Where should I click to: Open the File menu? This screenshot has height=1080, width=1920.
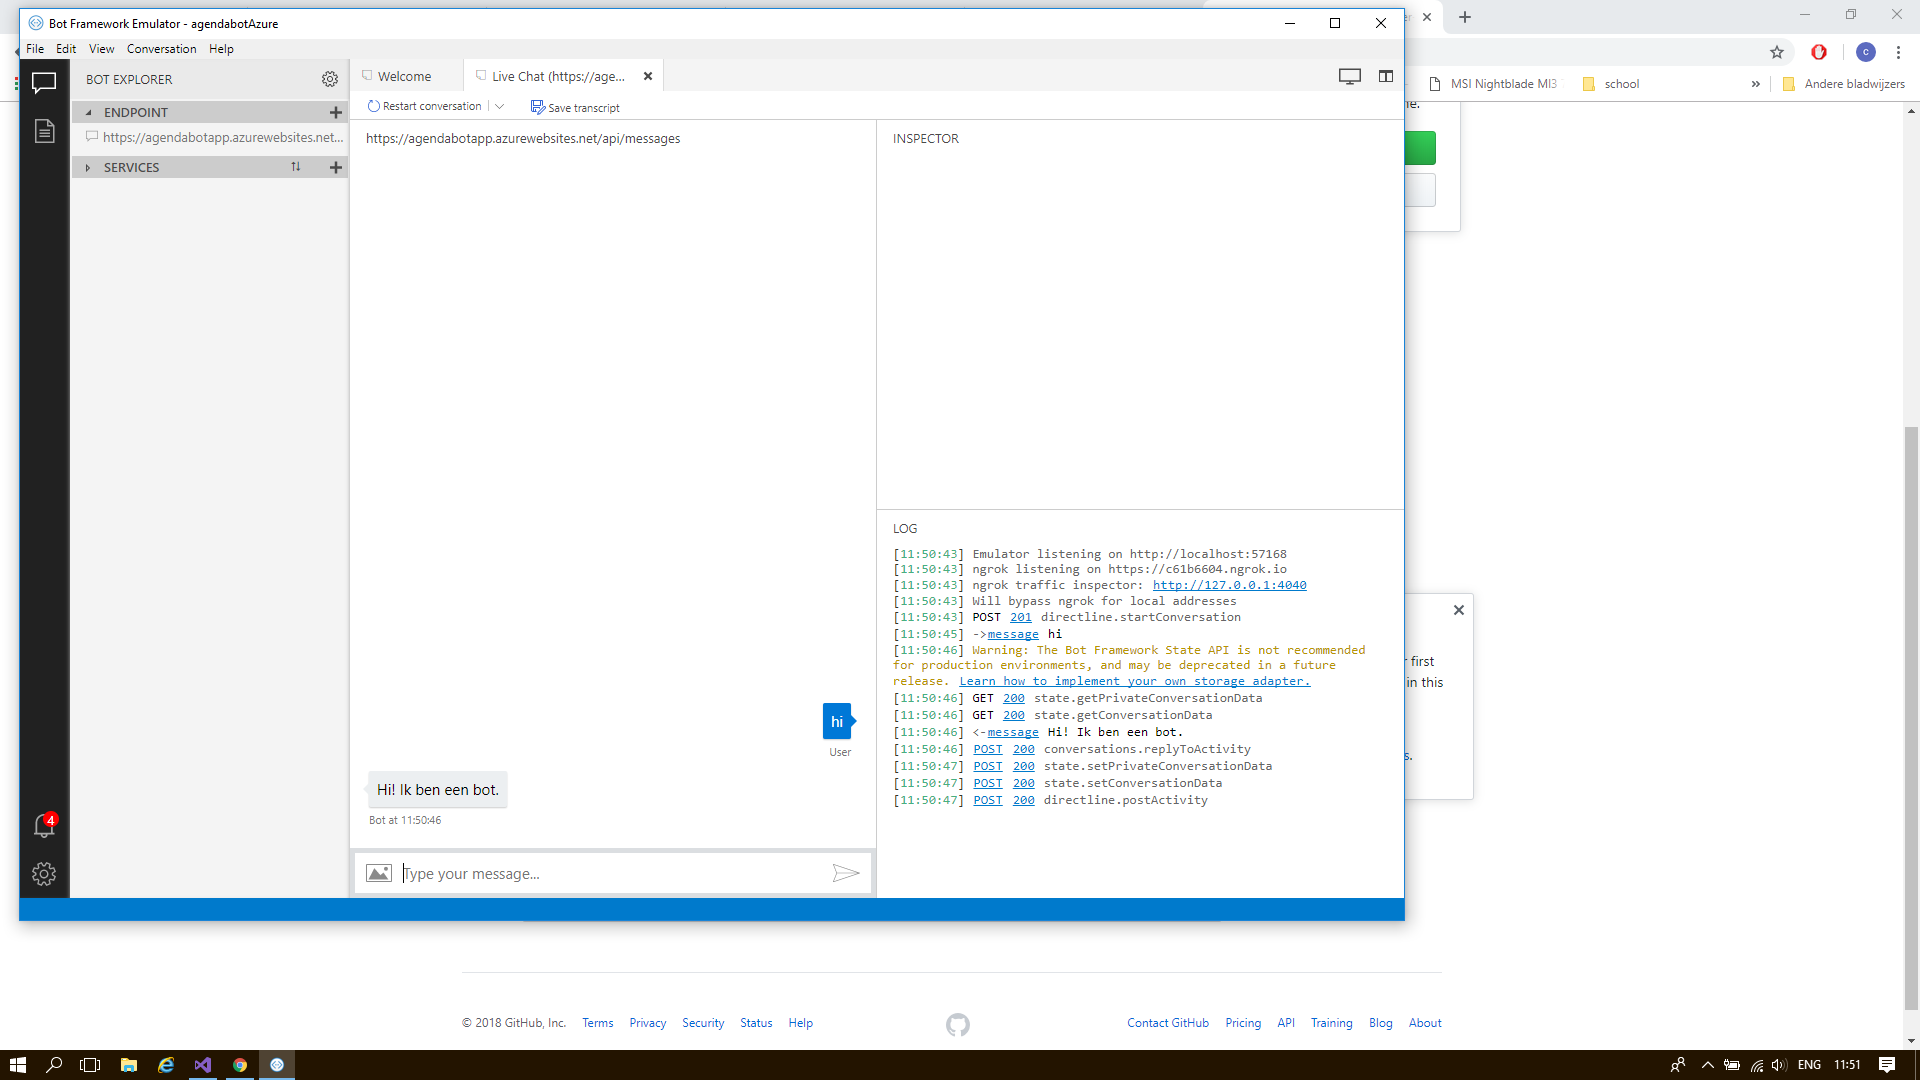[35, 48]
